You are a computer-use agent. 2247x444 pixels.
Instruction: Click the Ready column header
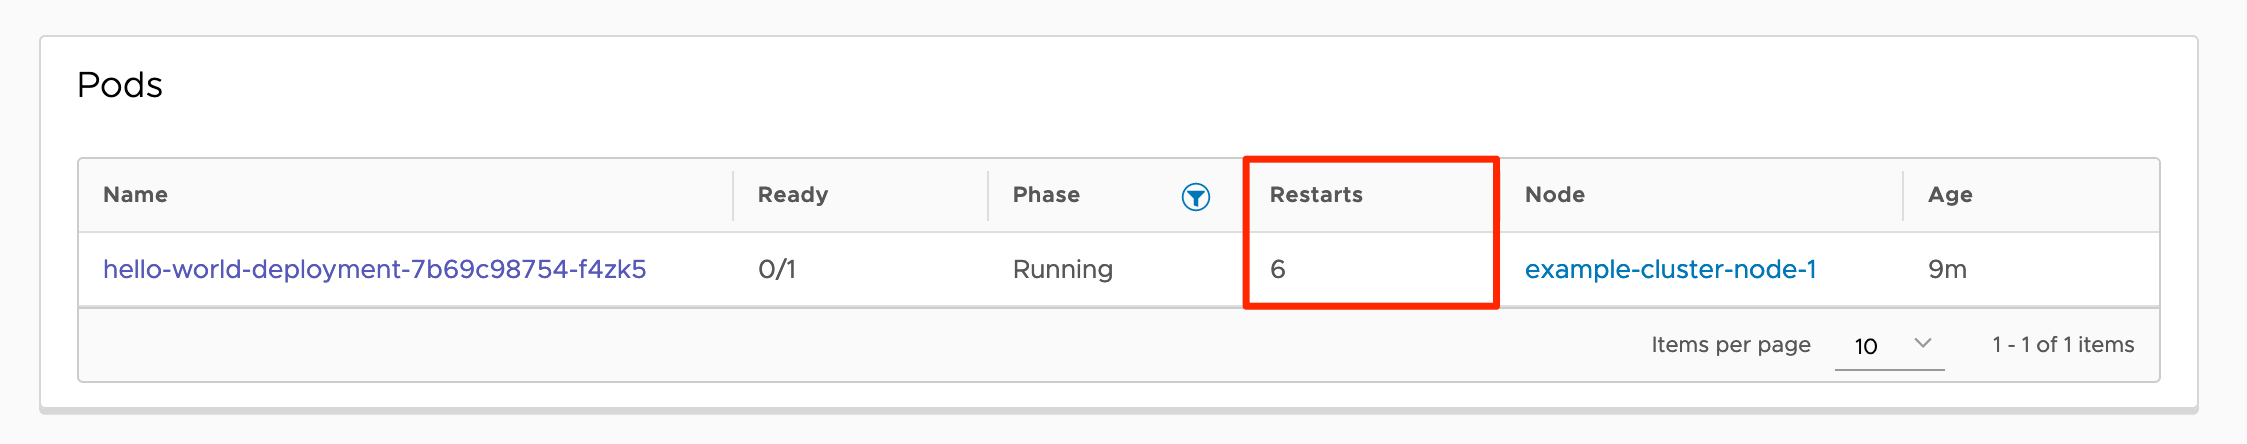click(x=792, y=195)
